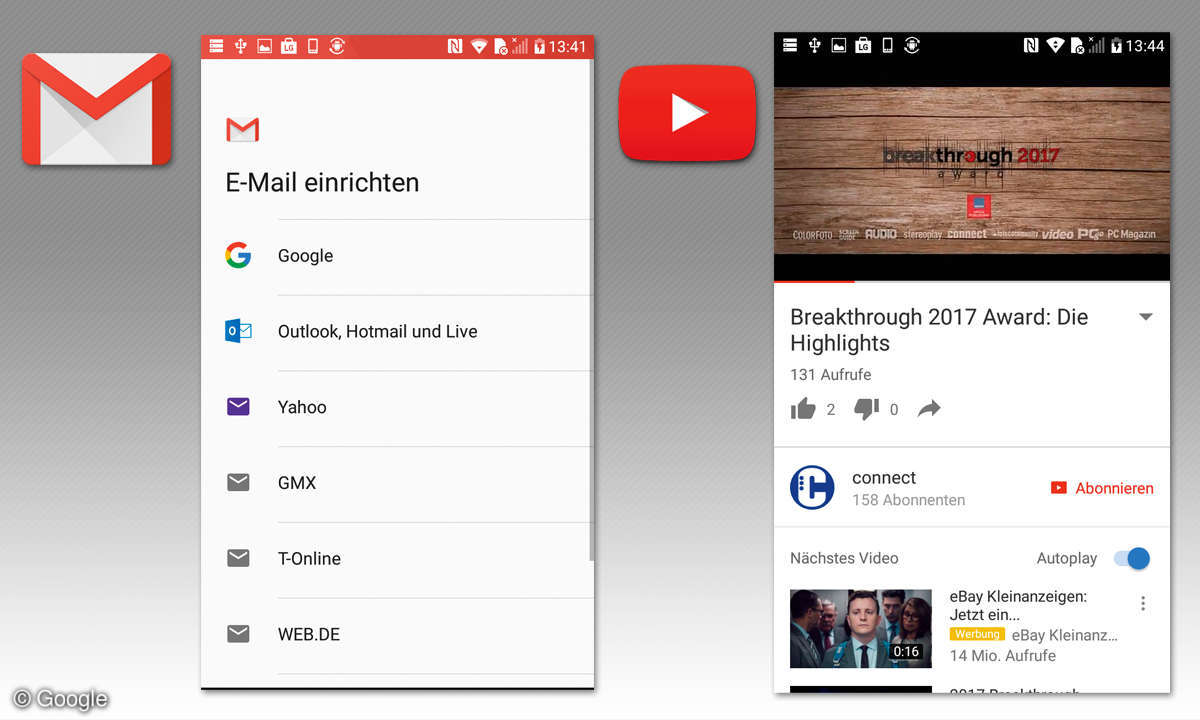
Task: Dislike the video with thumbs down
Action: pos(866,408)
